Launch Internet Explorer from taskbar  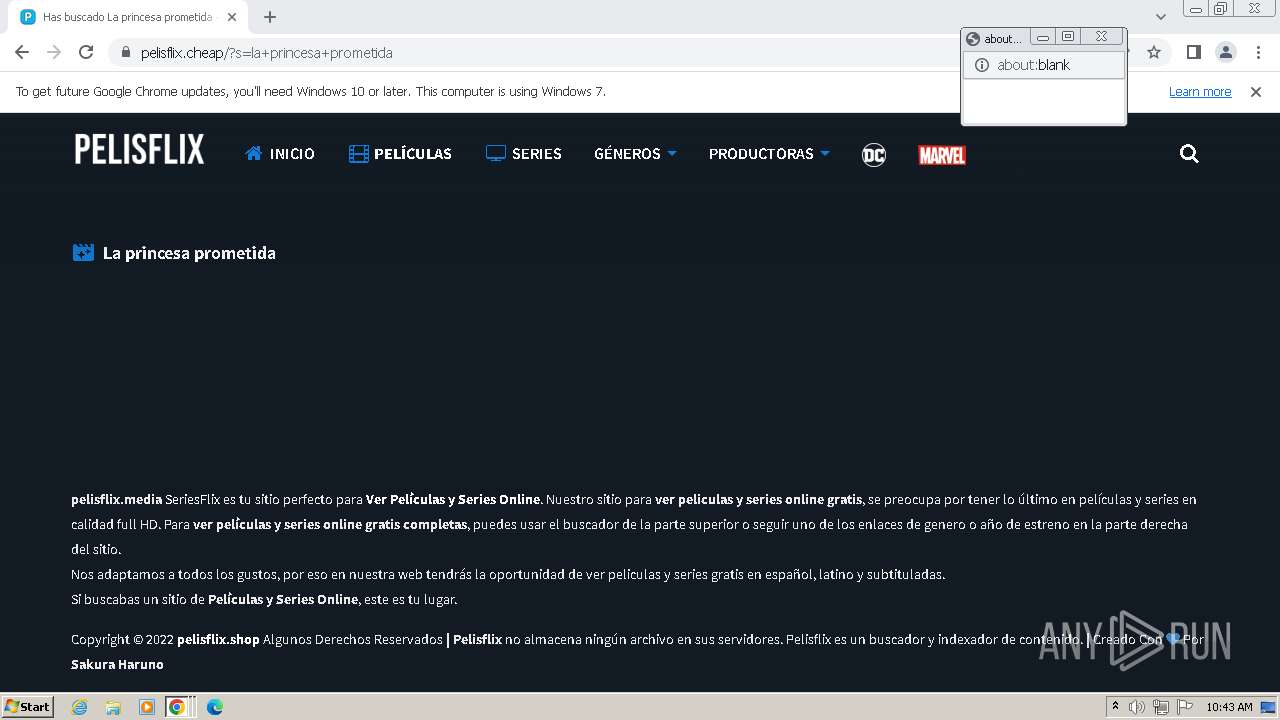79,707
